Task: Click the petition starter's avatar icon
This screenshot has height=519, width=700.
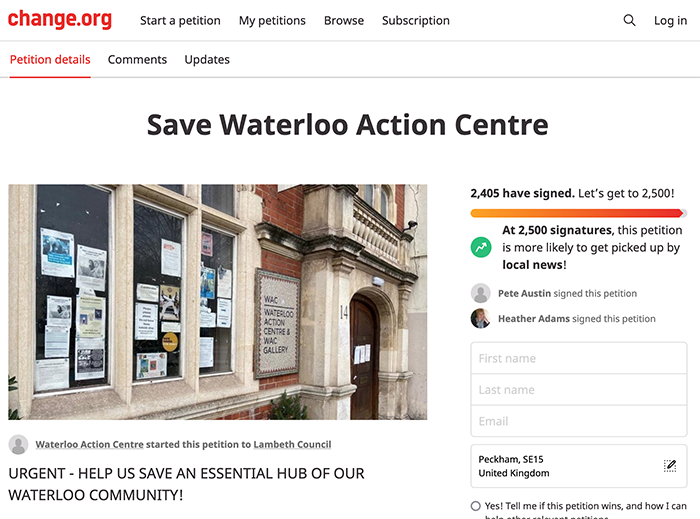Action: click(18, 444)
